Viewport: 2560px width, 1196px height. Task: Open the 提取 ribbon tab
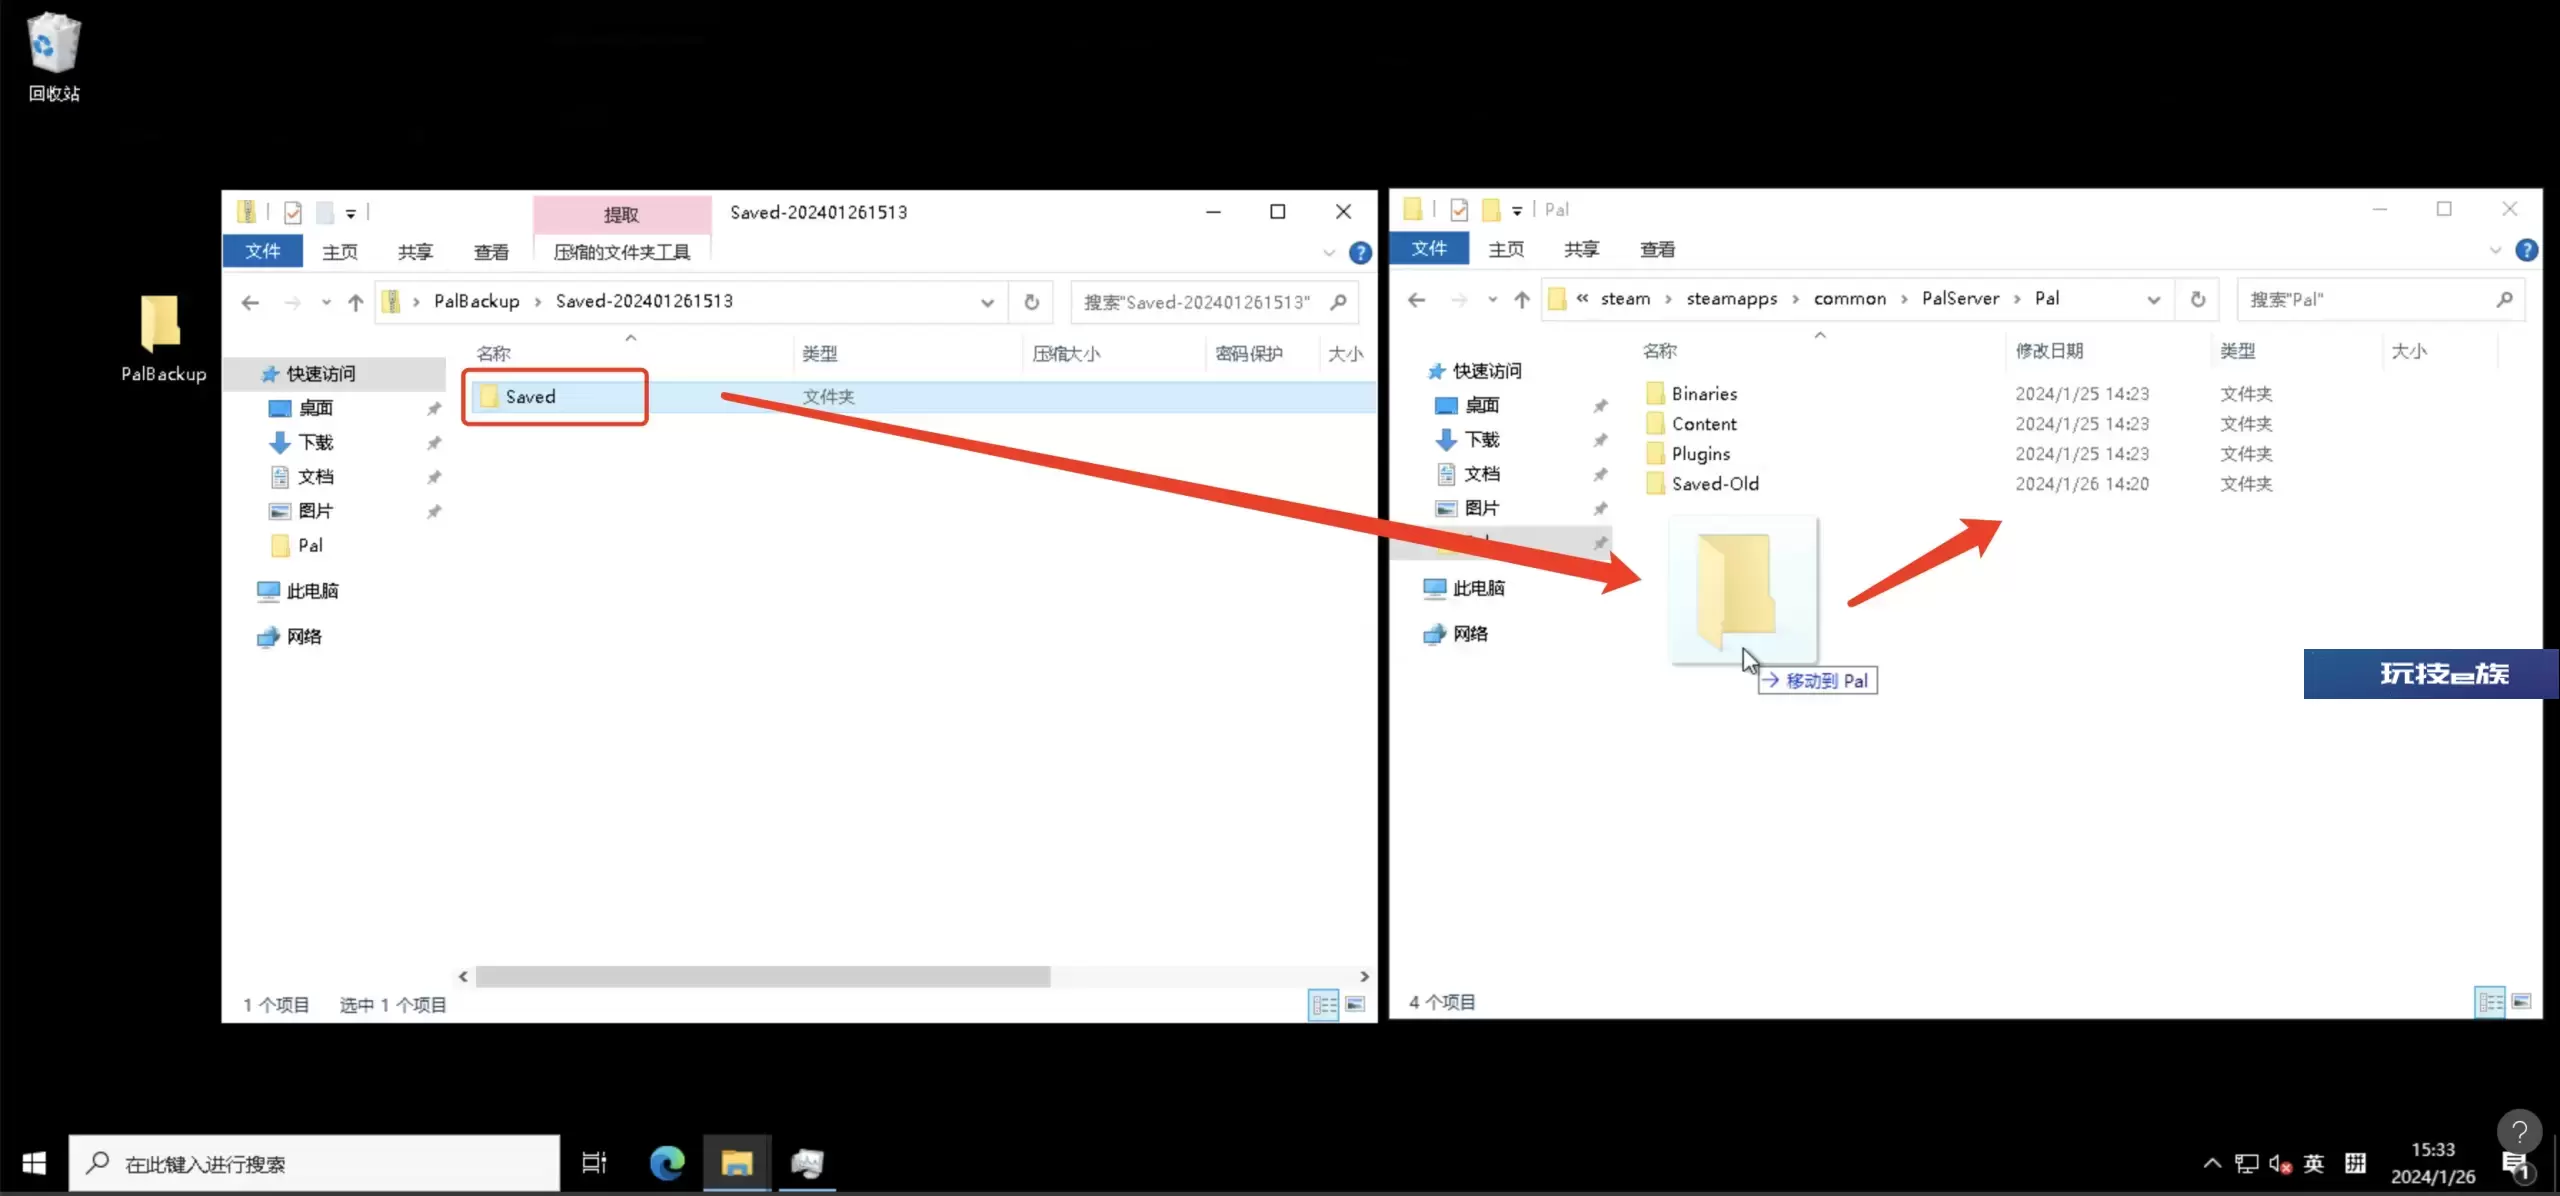click(x=621, y=214)
